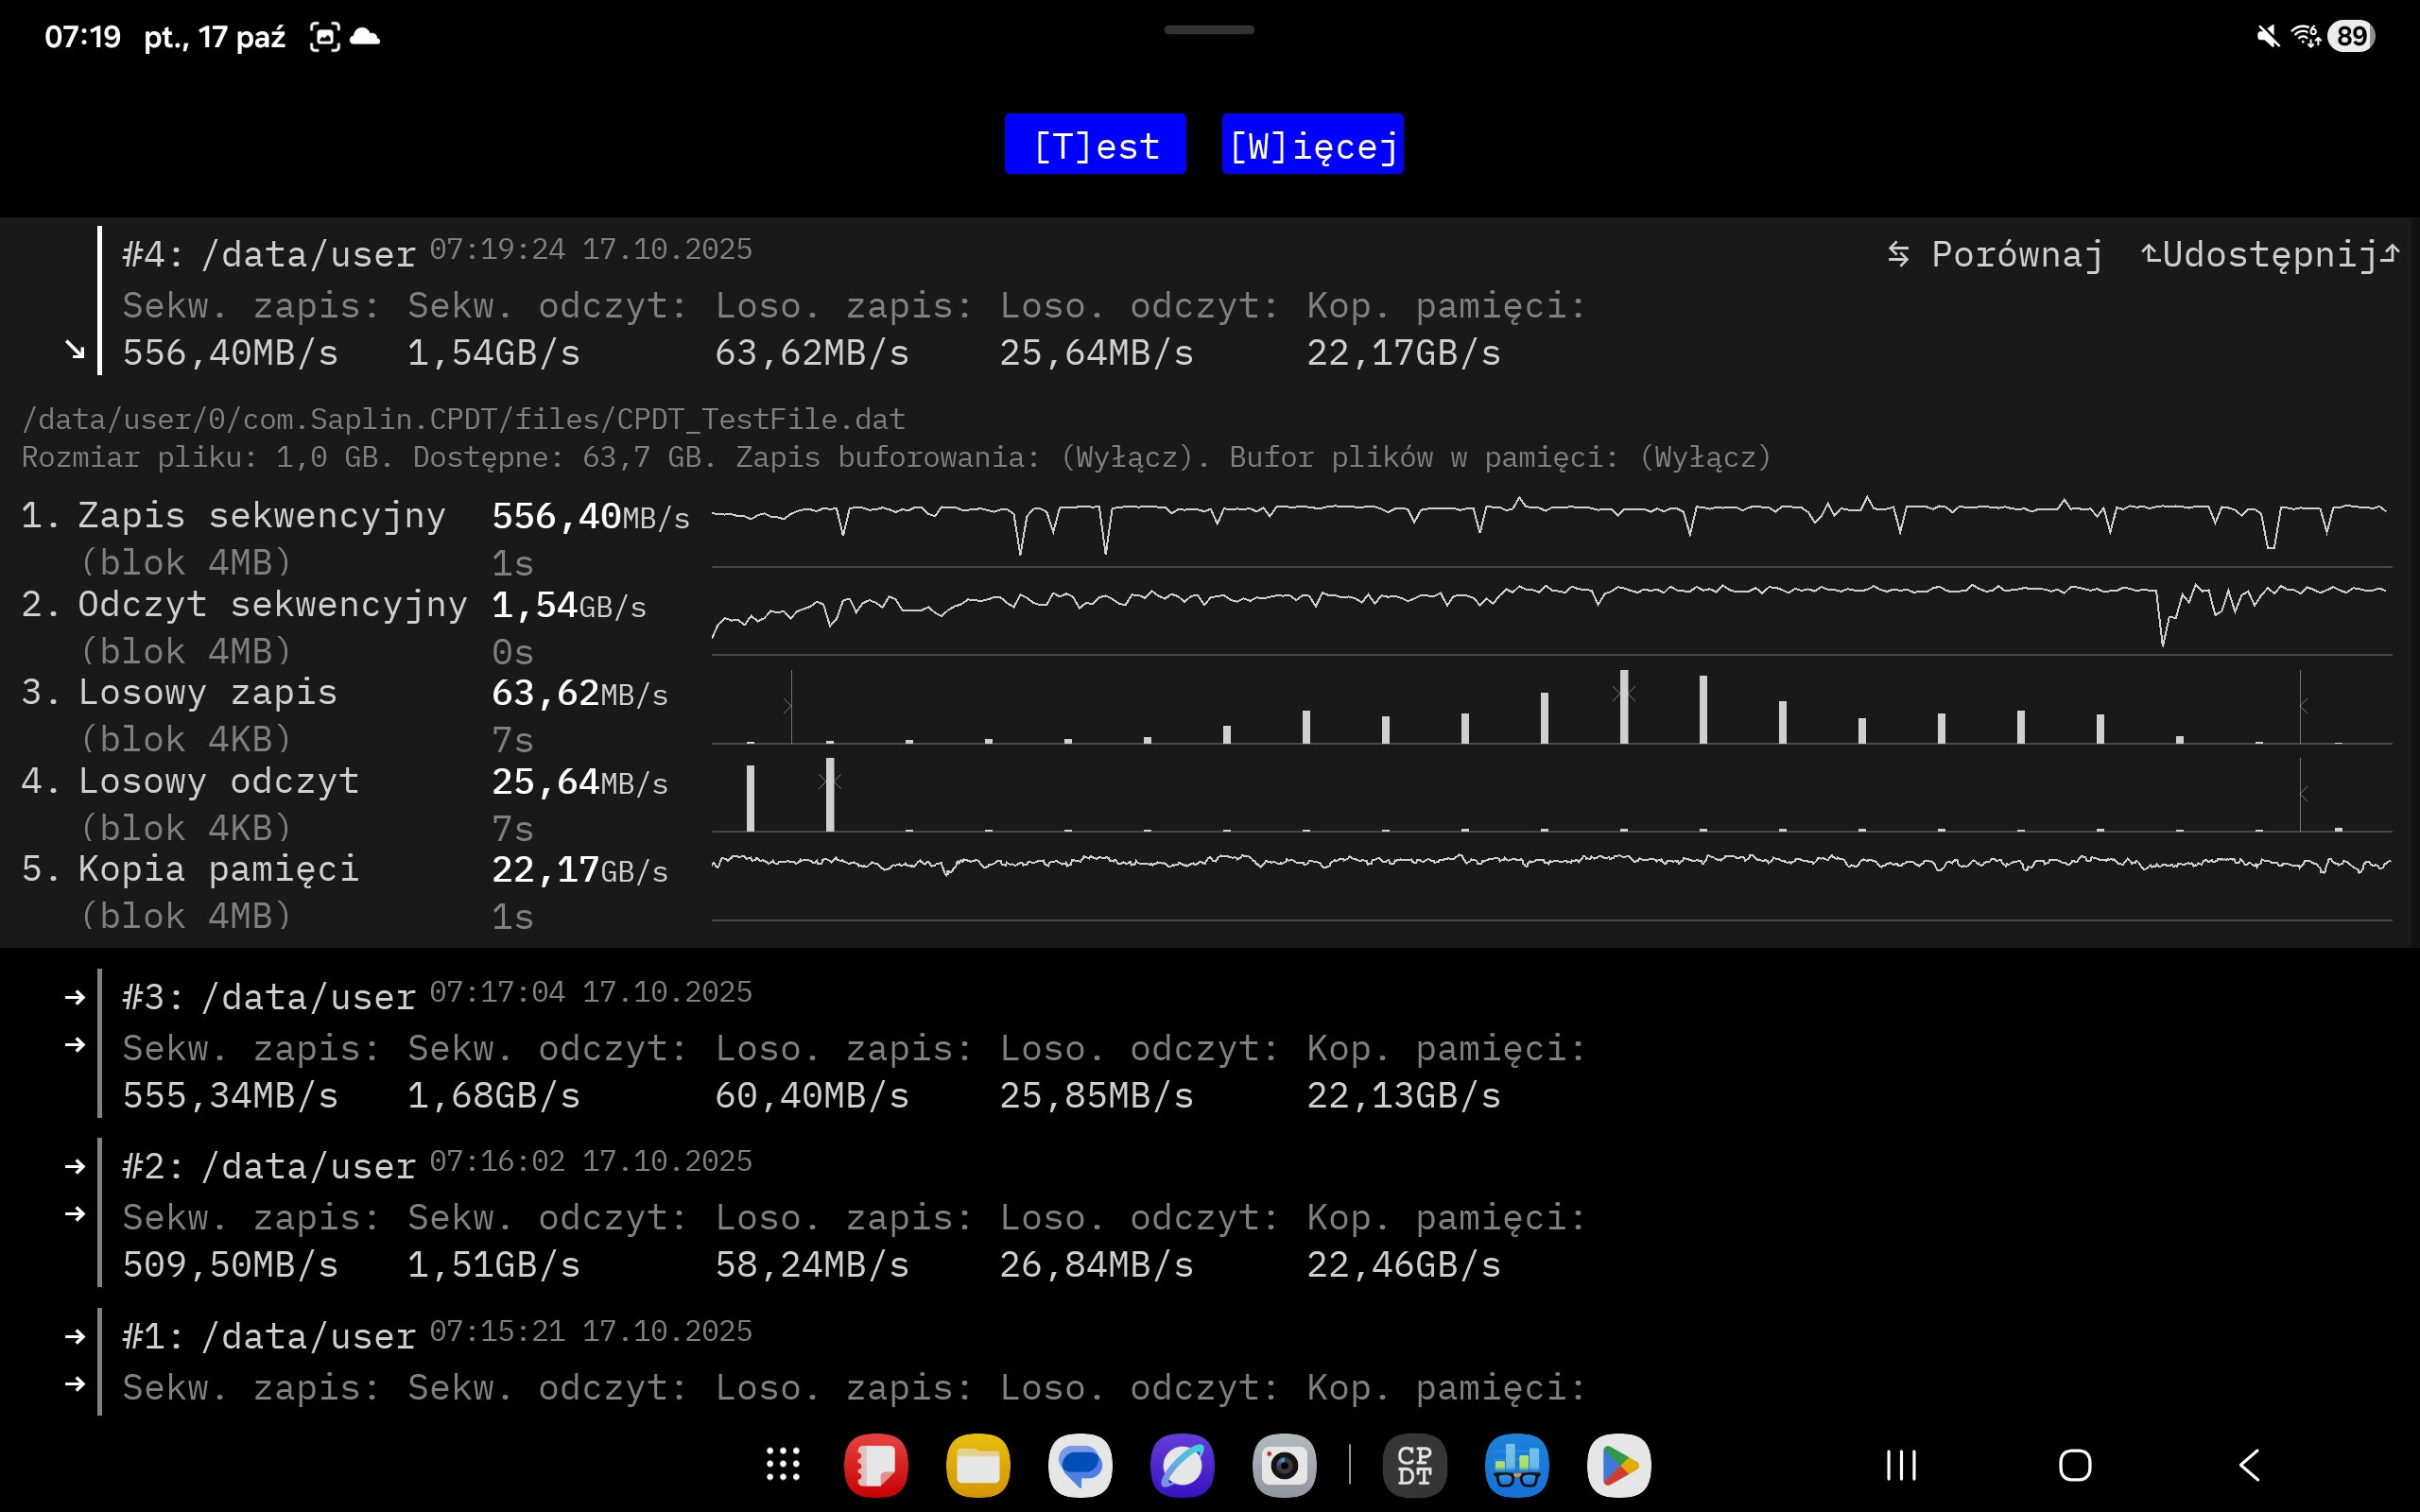Collapse result #4 with the diagonal arrow

point(75,350)
